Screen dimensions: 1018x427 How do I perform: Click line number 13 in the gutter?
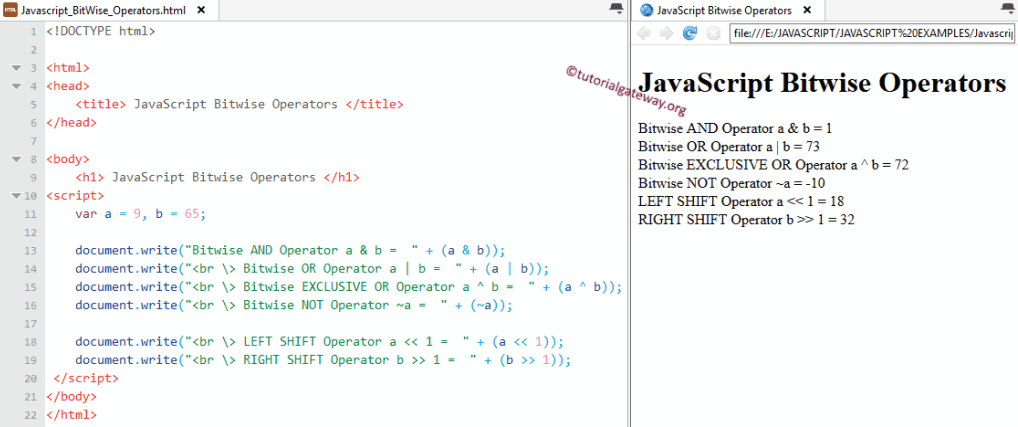32,250
